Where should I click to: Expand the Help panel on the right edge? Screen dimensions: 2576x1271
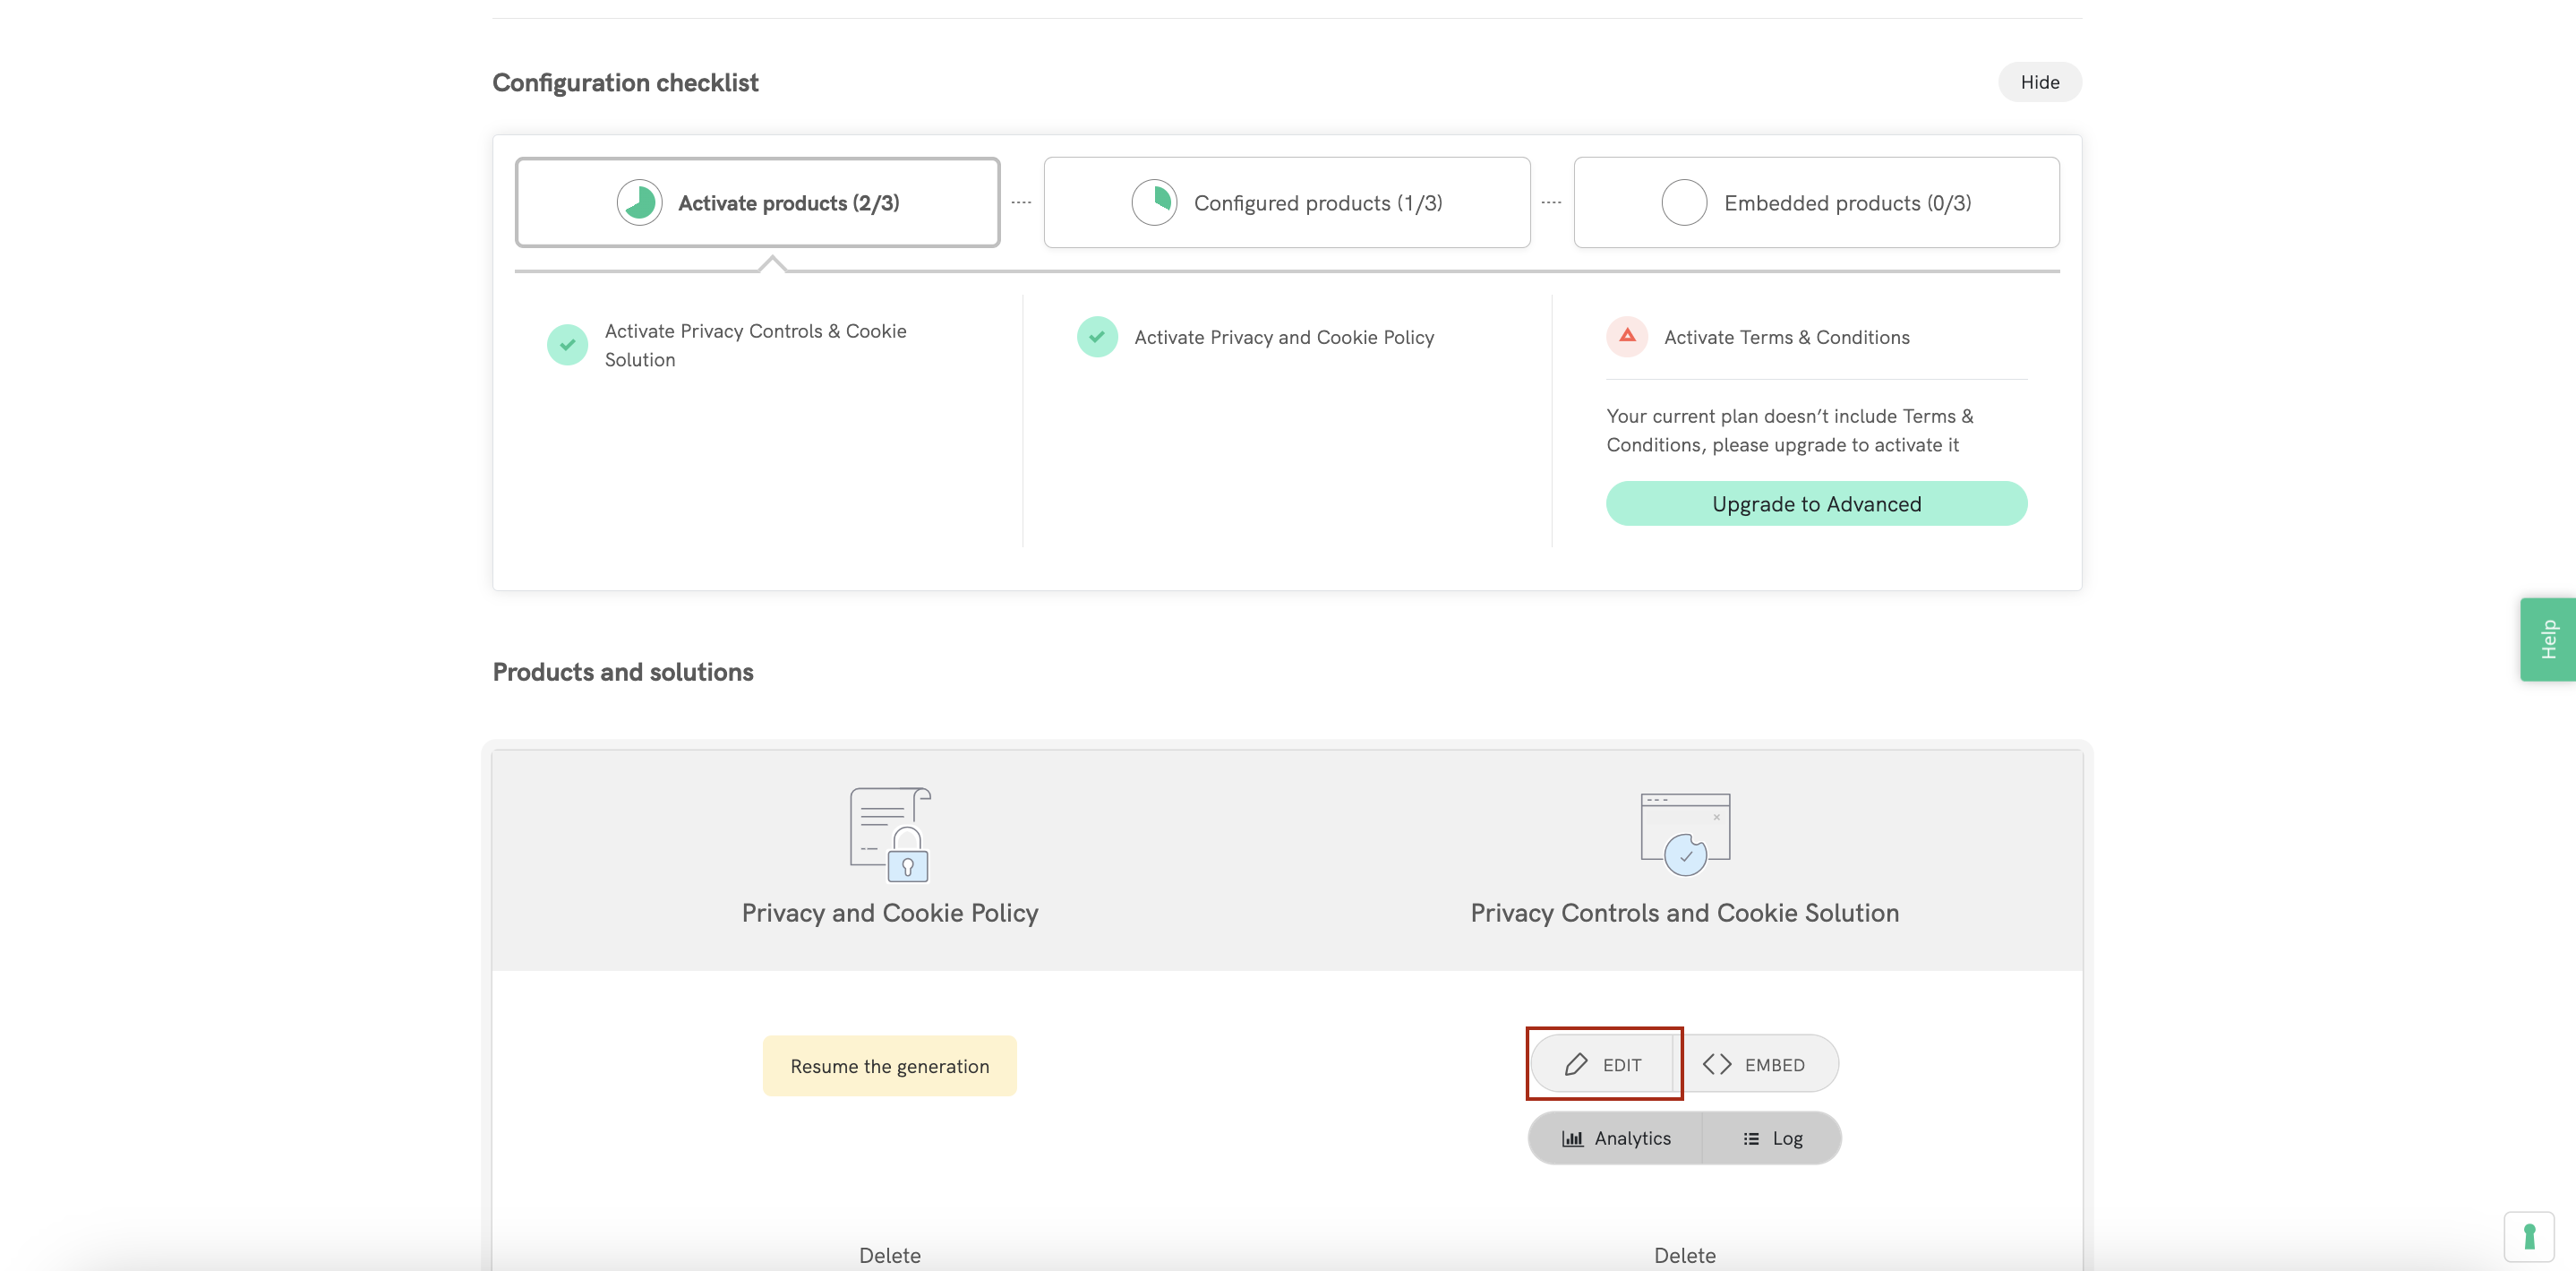[2548, 639]
